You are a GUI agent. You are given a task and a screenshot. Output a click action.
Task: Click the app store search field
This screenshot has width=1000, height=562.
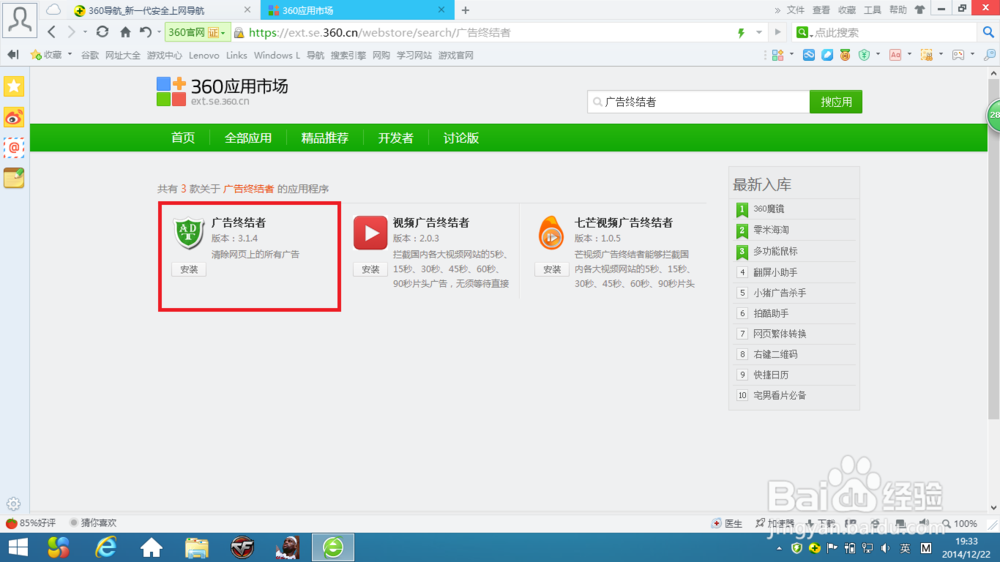[698, 102]
